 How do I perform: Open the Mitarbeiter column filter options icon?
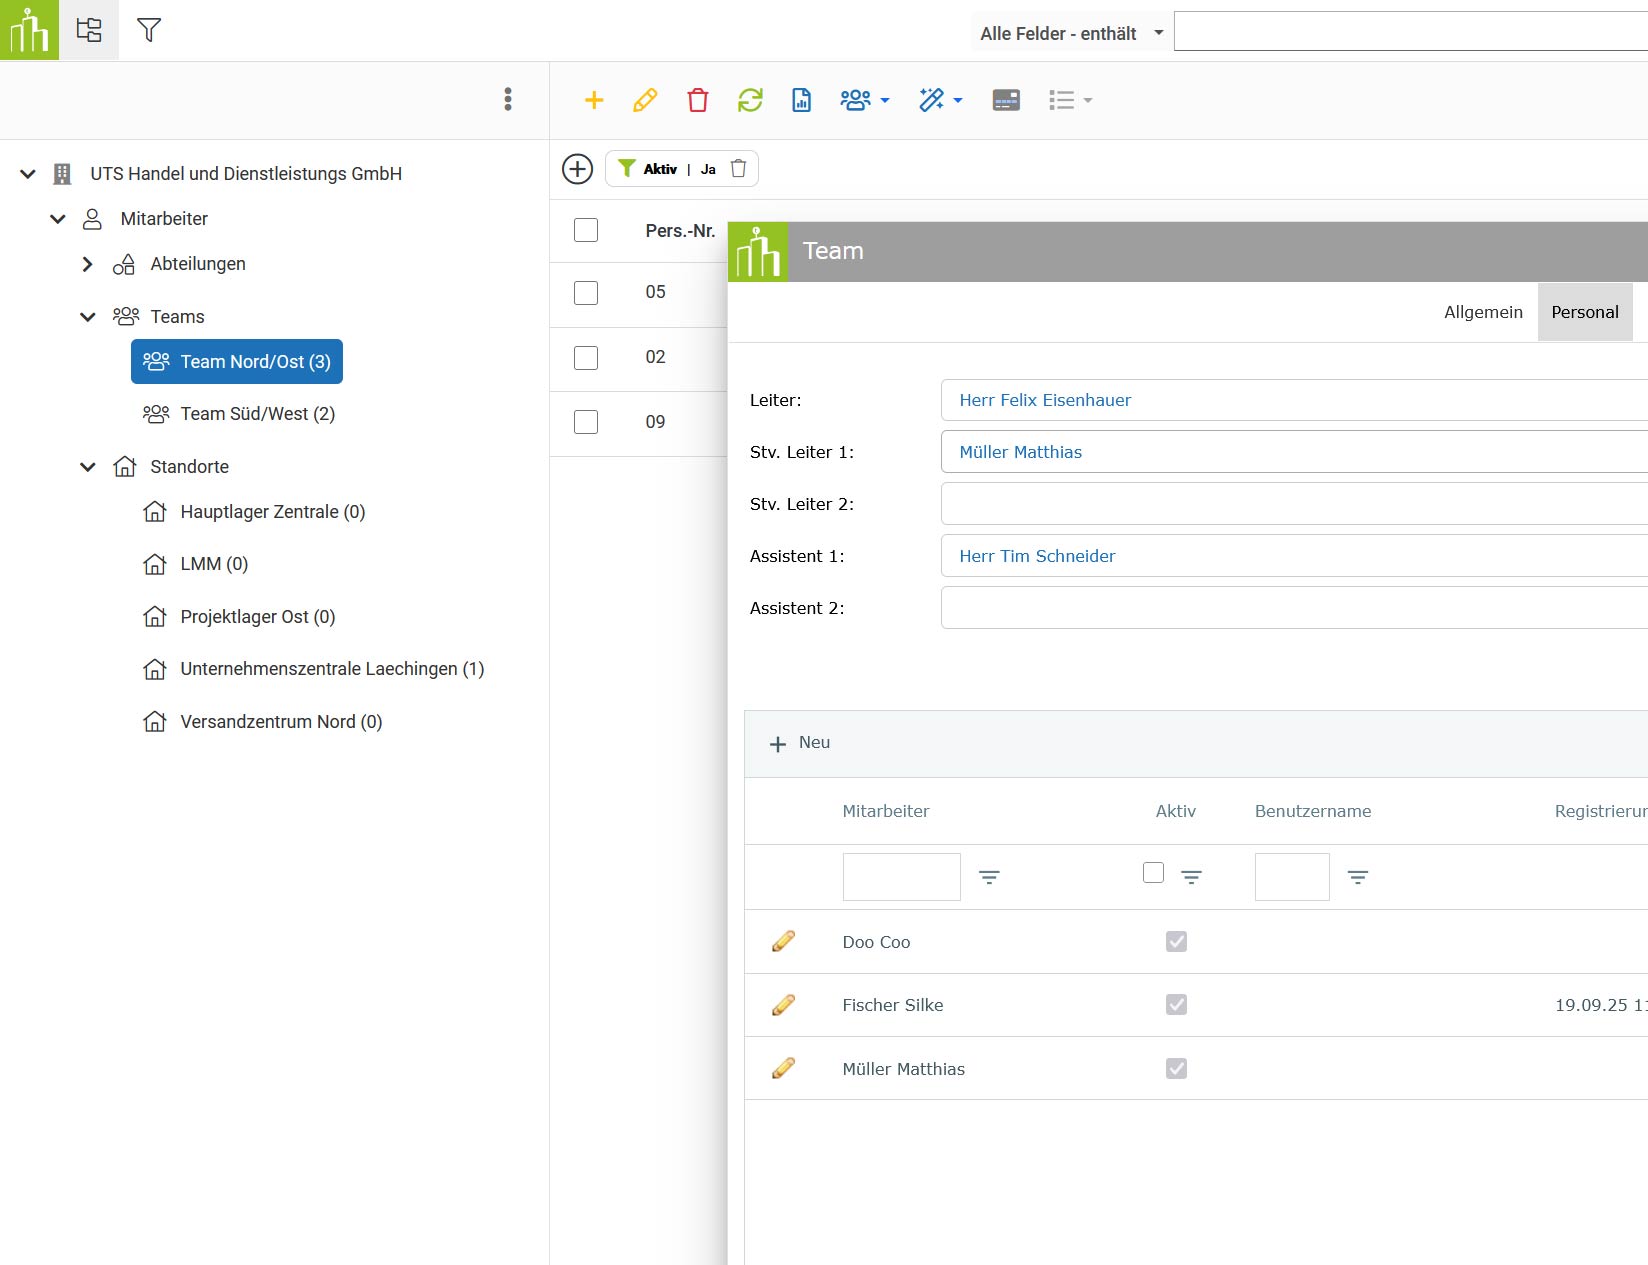click(x=989, y=877)
